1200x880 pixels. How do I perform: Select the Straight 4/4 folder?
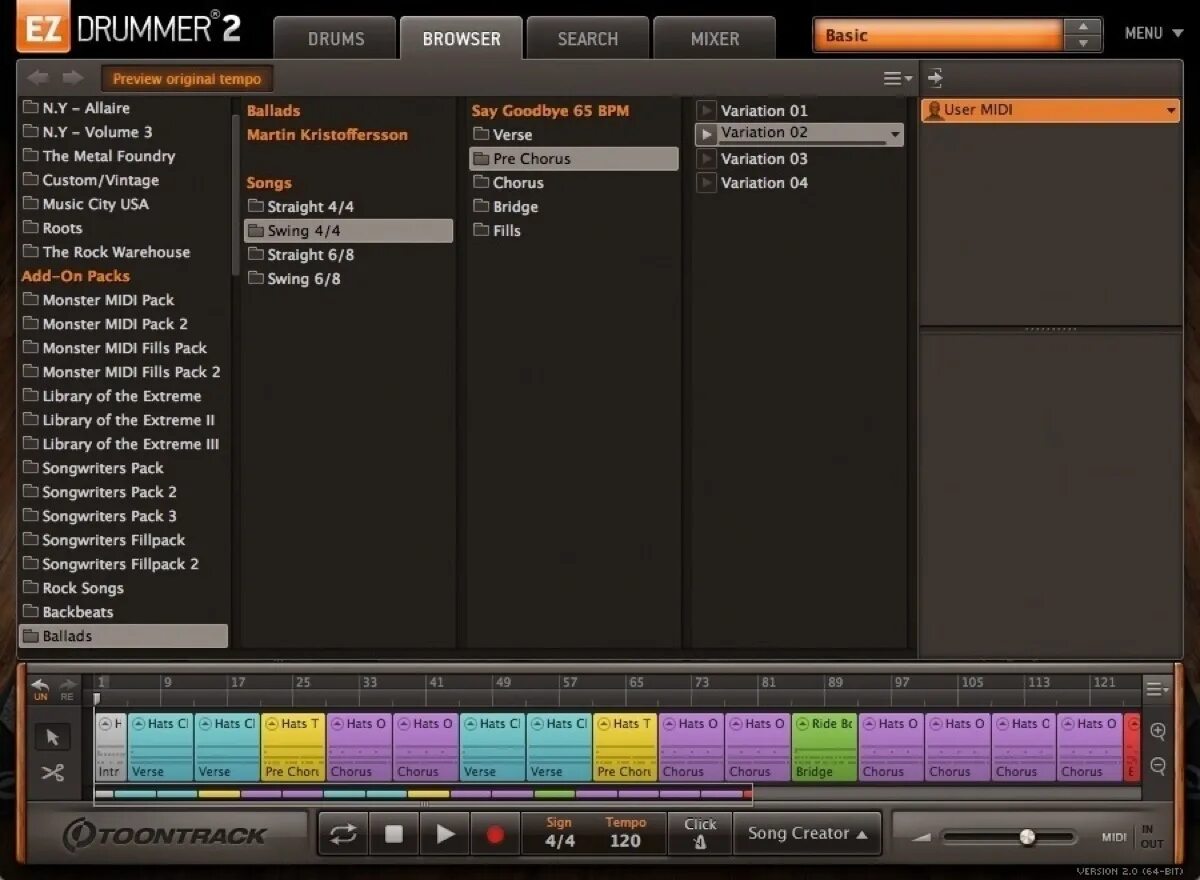click(x=300, y=207)
